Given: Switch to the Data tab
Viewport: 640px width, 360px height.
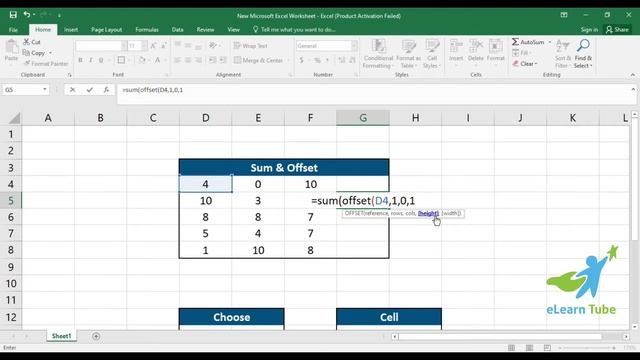Looking at the screenshot, I should point(178,30).
